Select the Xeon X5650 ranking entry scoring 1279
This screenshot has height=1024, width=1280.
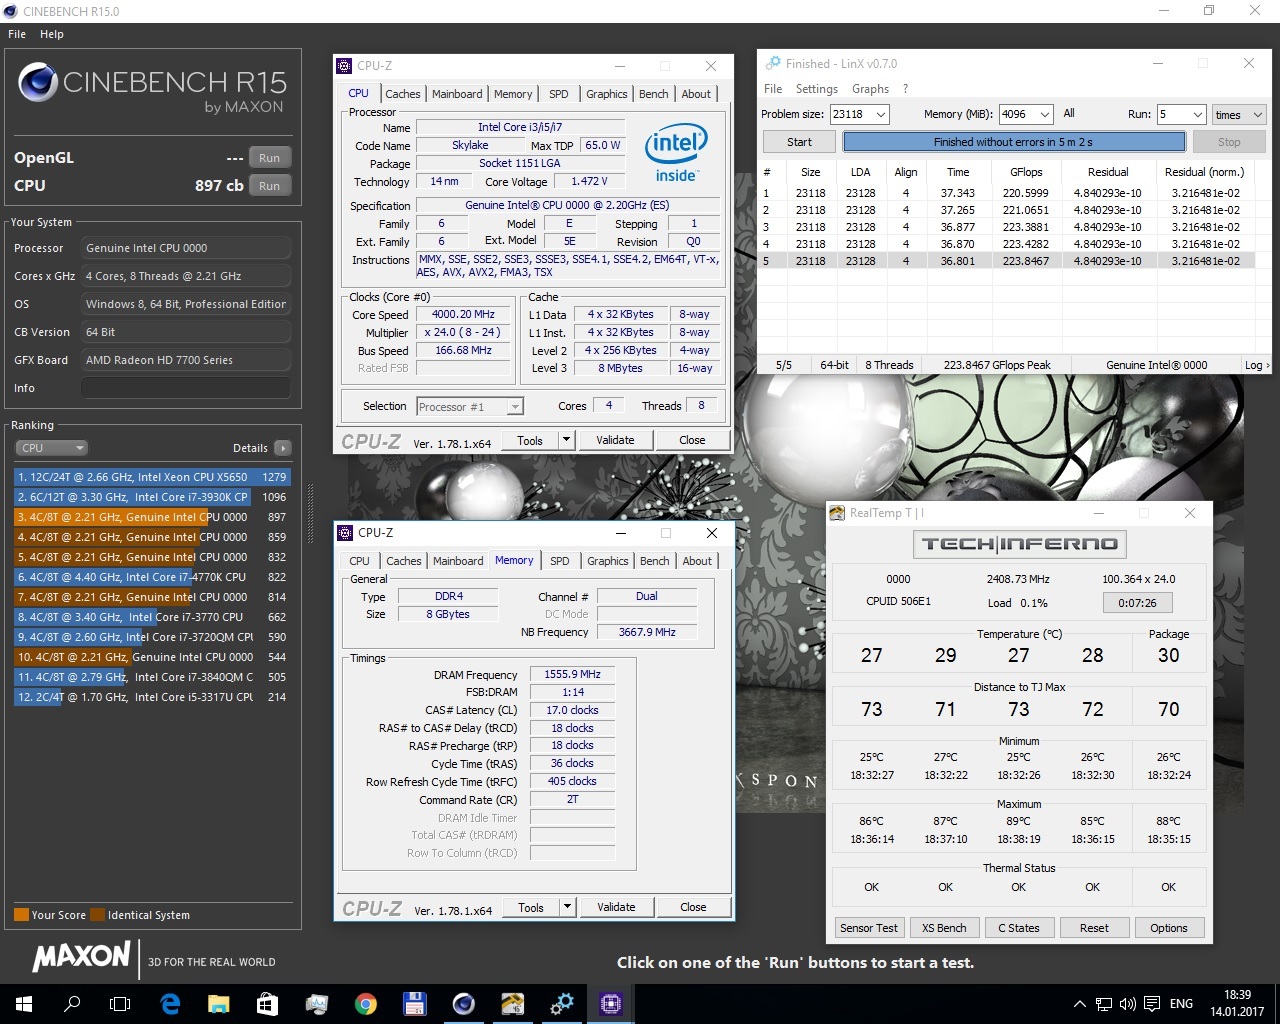point(152,477)
